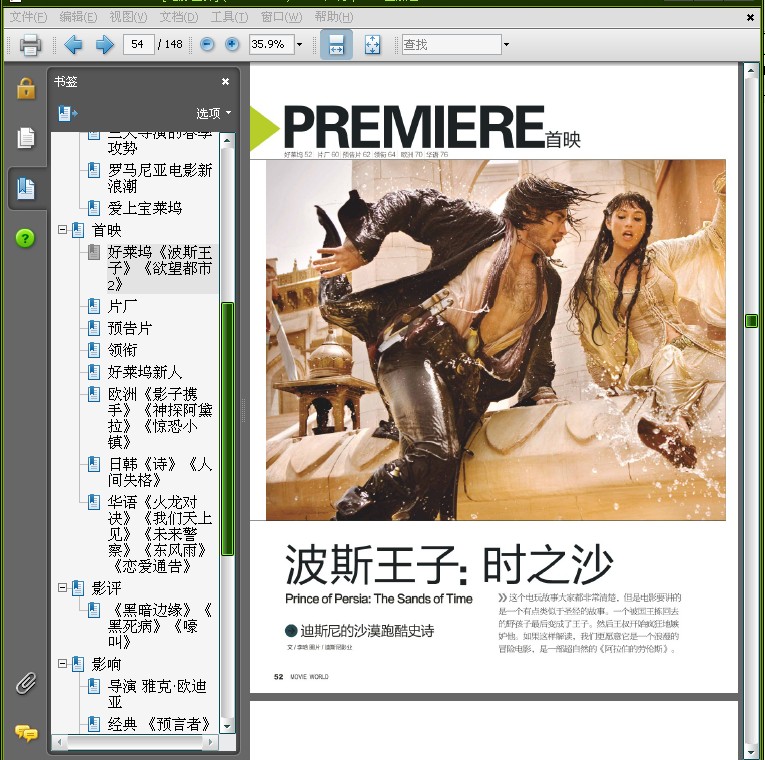Collapse the 首映 bookmark node
Viewport: 765px width, 760px height.
click(x=62, y=230)
